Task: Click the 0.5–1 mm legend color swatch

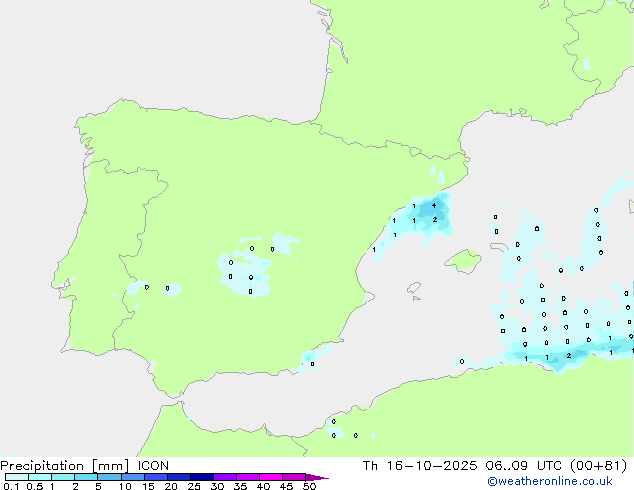Action: [x=40, y=477]
